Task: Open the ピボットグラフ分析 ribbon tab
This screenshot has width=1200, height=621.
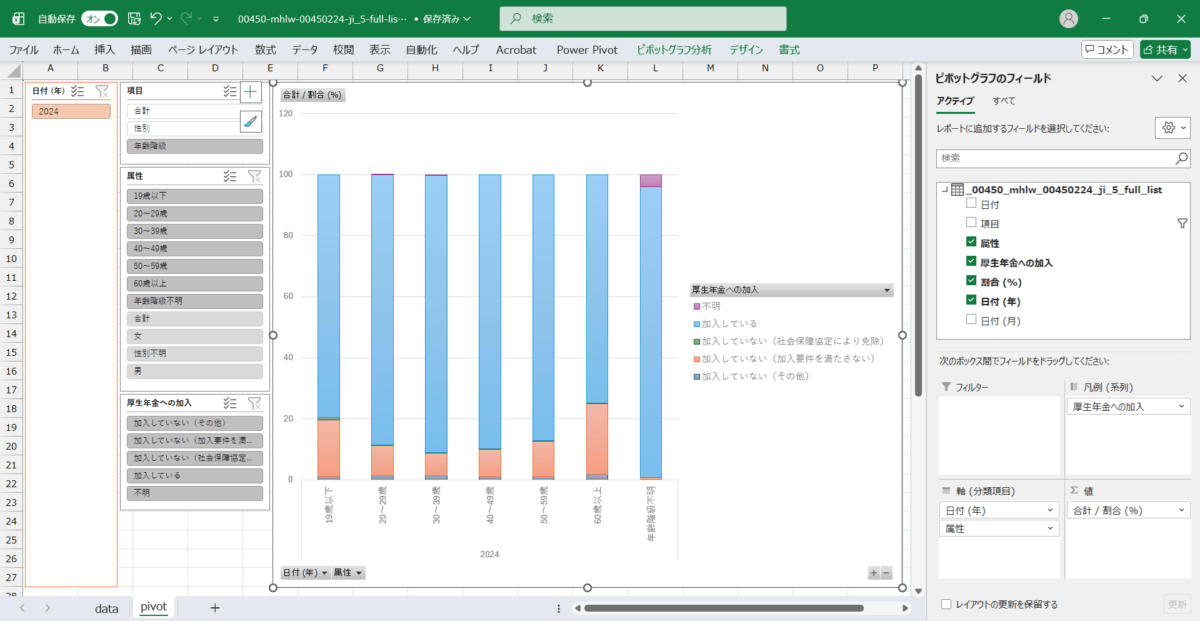Action: pos(674,49)
